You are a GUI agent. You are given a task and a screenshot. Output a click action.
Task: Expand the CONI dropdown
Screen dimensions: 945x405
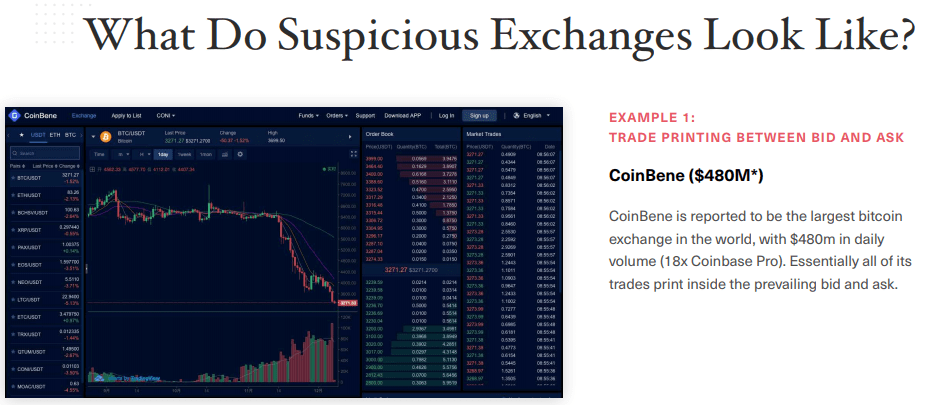coord(166,116)
